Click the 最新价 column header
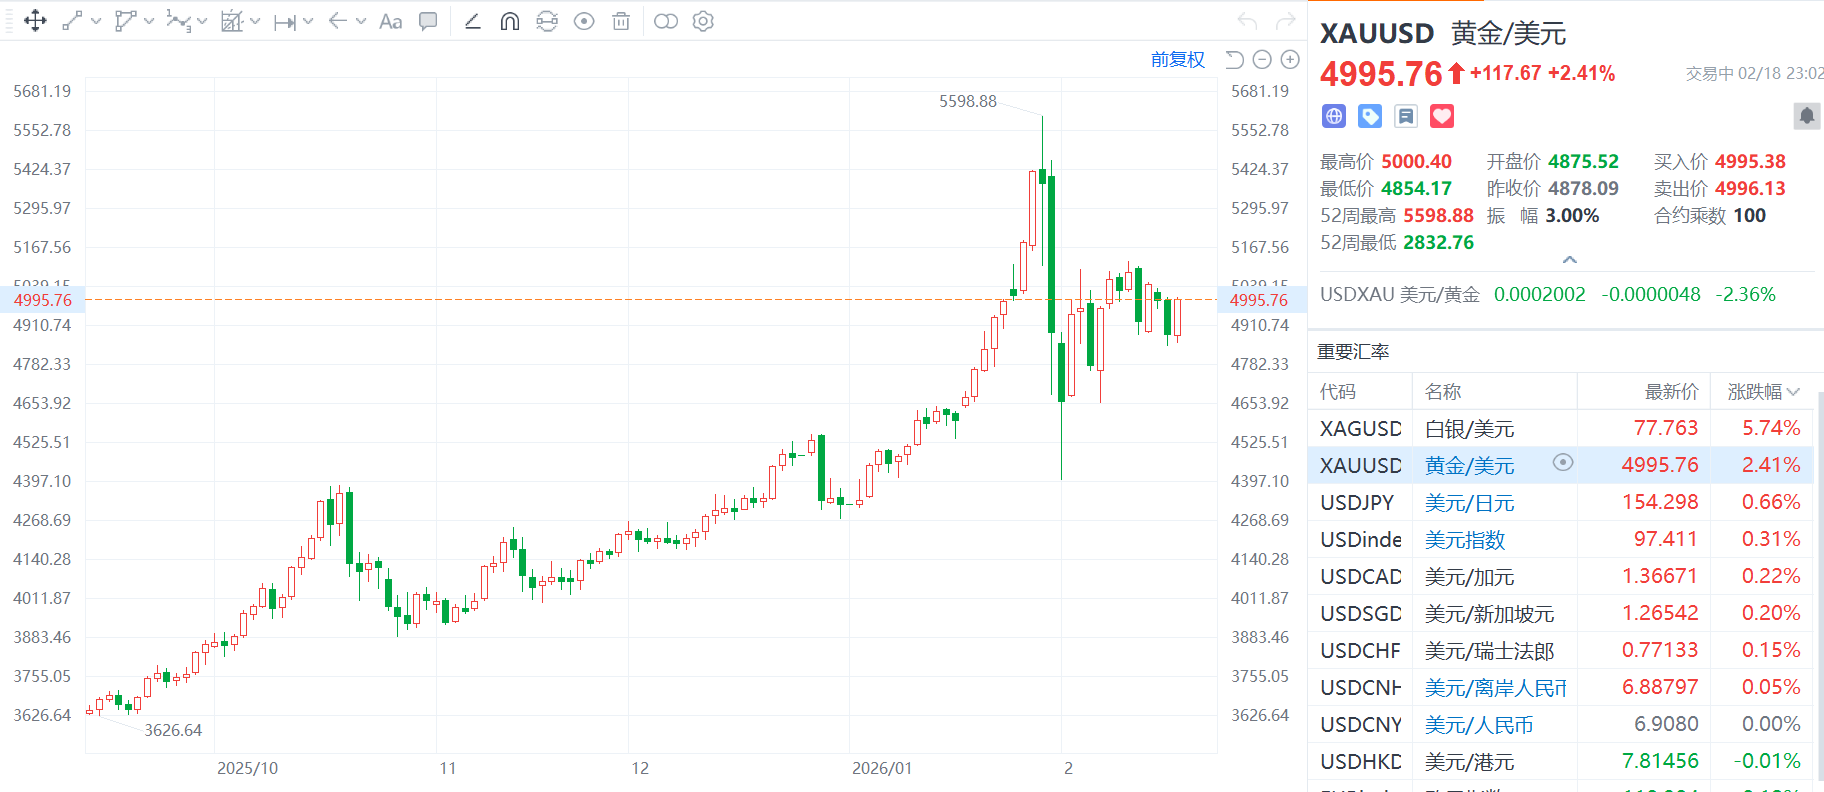 point(1671,392)
